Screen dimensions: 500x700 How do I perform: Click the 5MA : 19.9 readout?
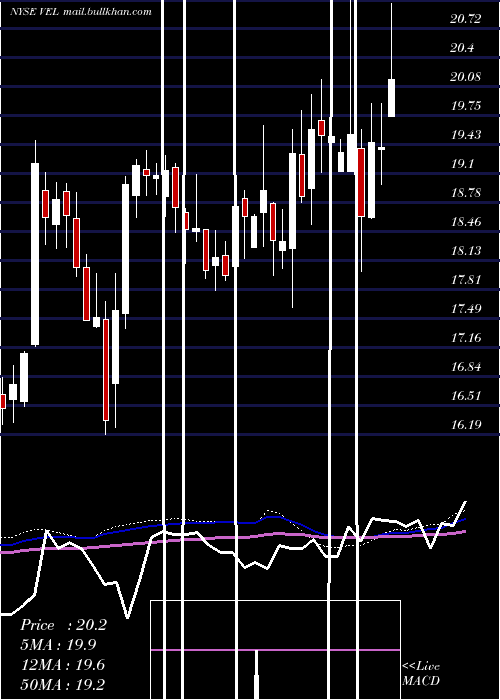pos(58,645)
